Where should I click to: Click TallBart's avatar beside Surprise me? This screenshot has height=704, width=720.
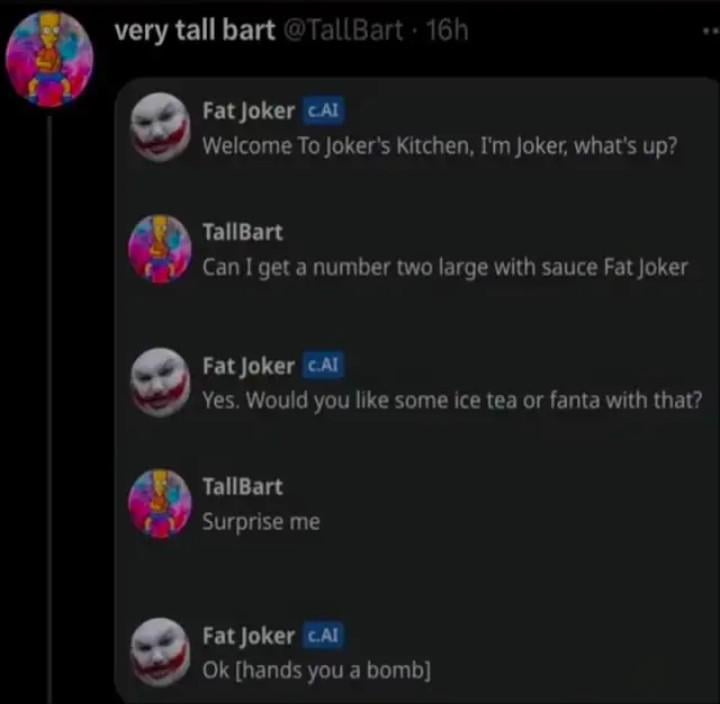click(160, 504)
